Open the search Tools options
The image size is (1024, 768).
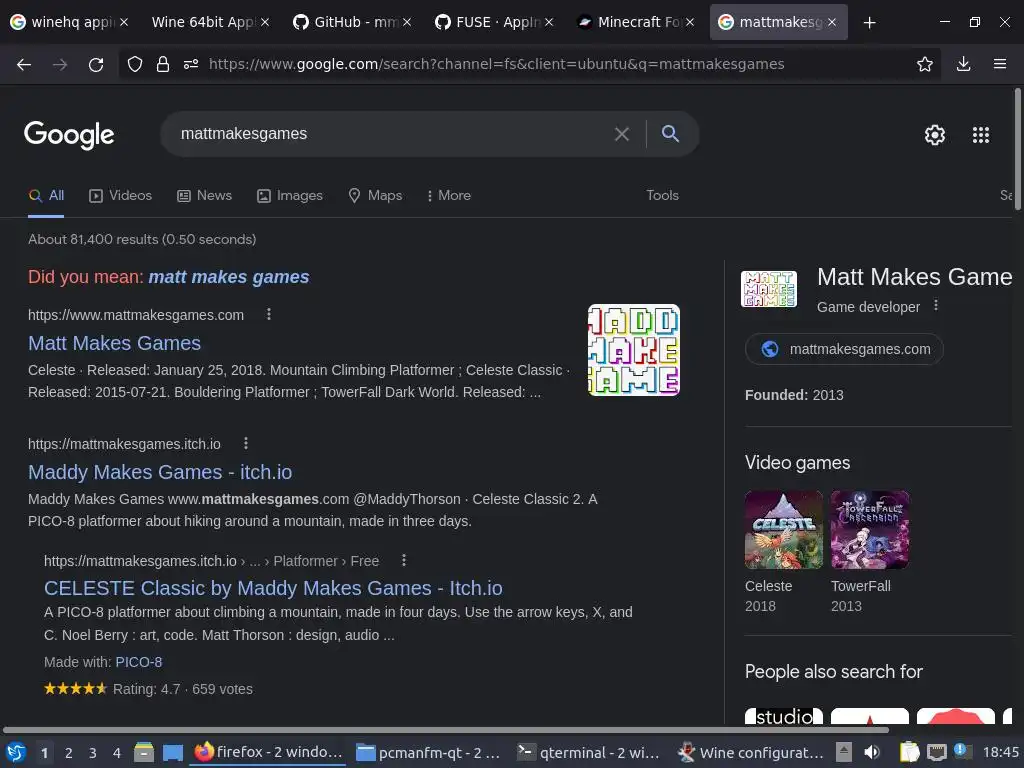tap(662, 195)
